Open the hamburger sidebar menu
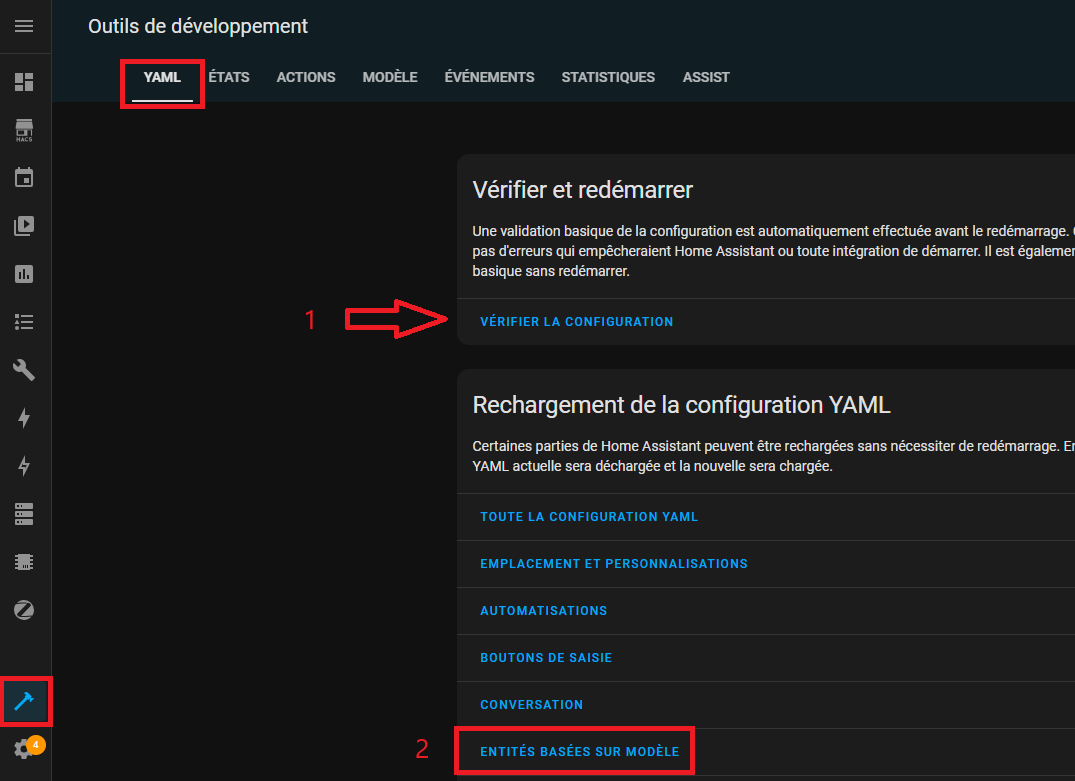This screenshot has width=1075, height=781. pos(24,26)
